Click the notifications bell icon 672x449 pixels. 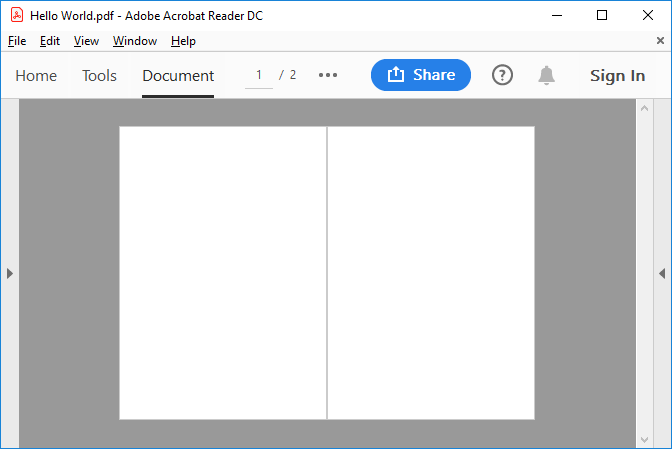point(546,76)
